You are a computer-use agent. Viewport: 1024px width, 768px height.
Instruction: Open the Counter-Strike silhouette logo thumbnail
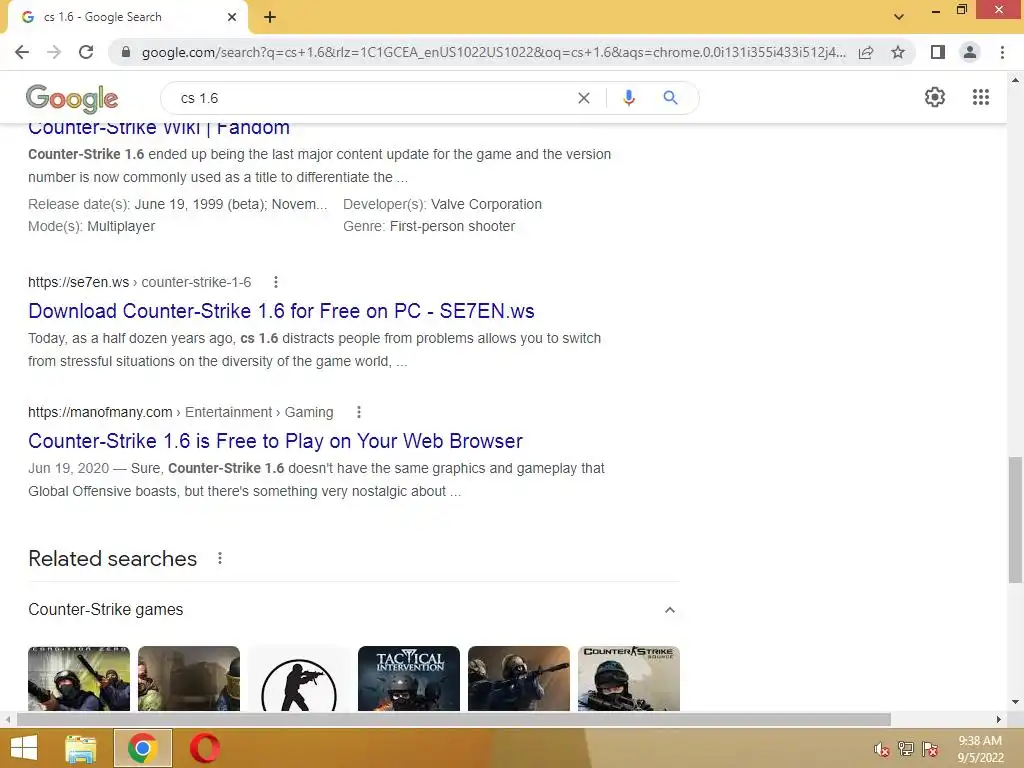click(298, 679)
